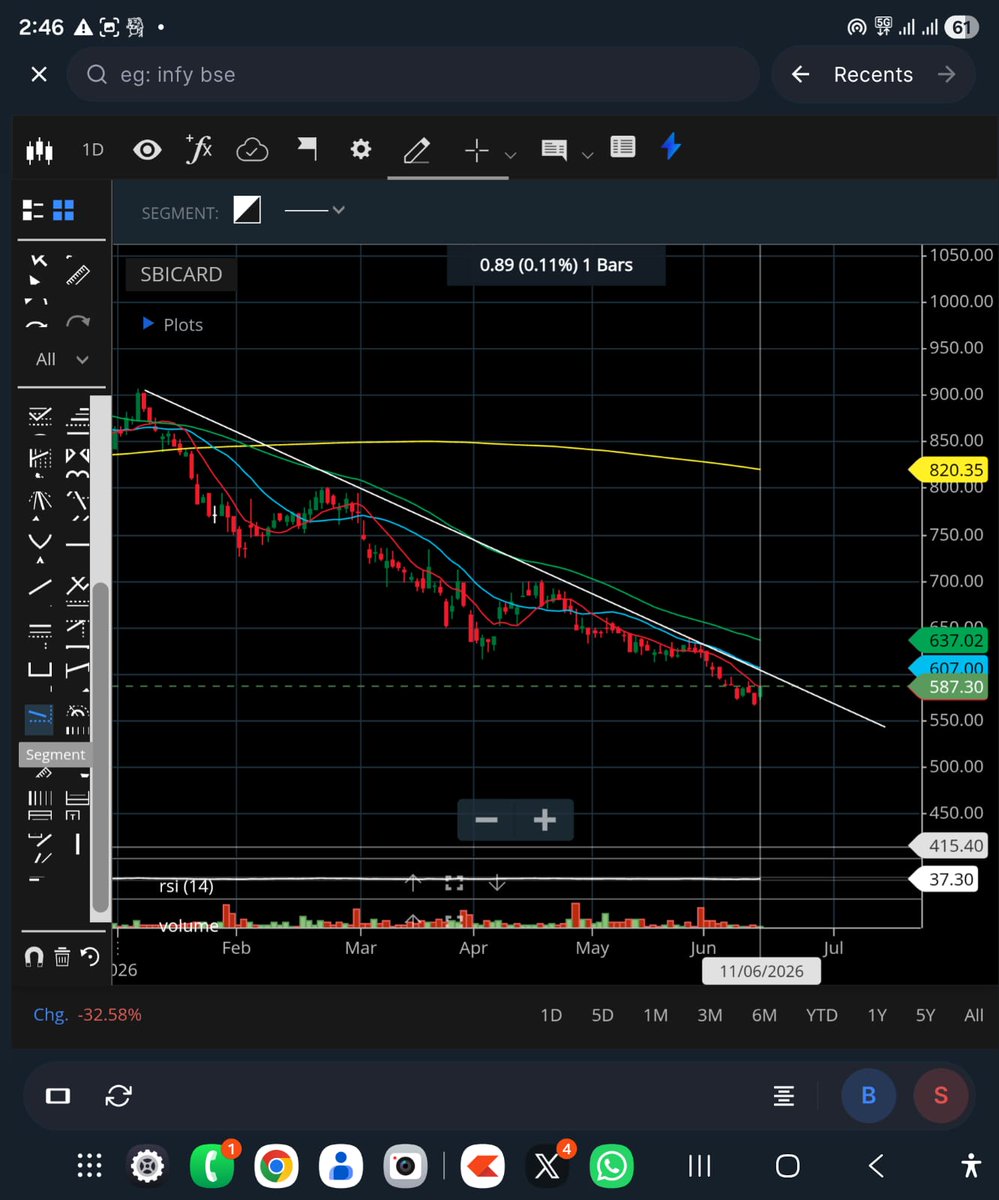Screen dimensions: 999x1200
Task: Expand the annotation dropdown arrow
Action: coord(588,155)
